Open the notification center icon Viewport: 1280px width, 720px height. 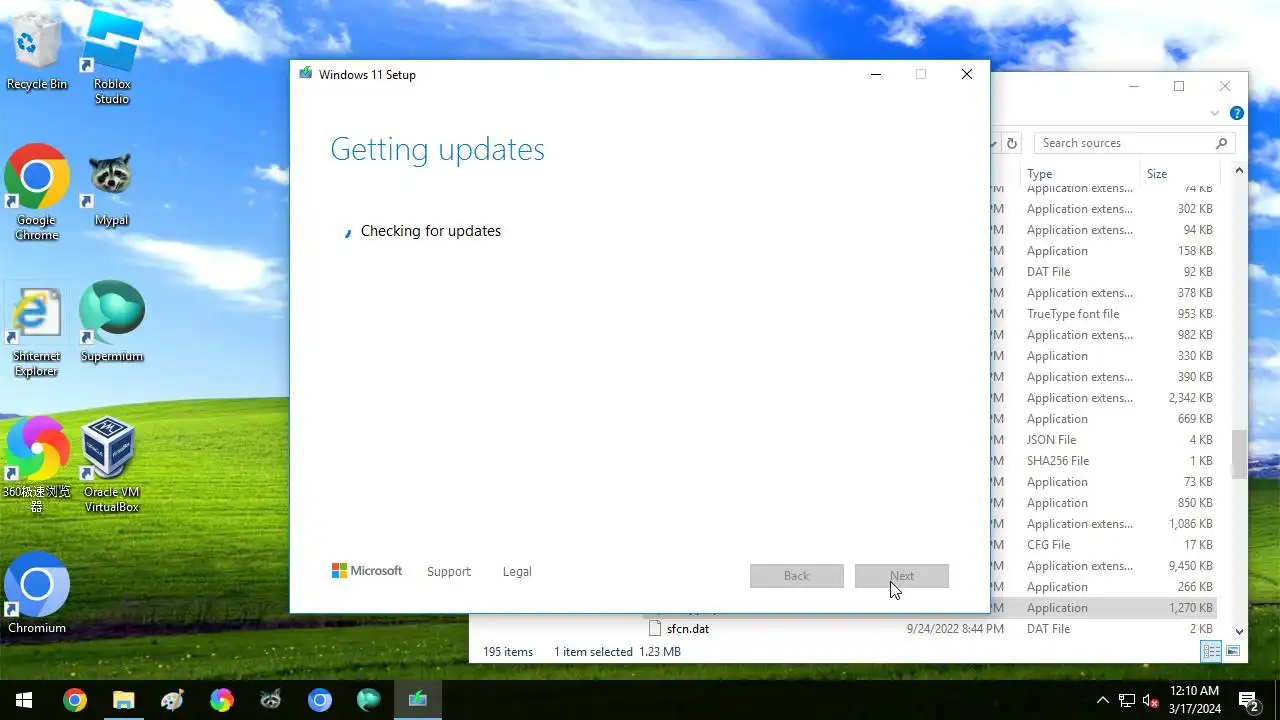pyautogui.click(x=1248, y=700)
